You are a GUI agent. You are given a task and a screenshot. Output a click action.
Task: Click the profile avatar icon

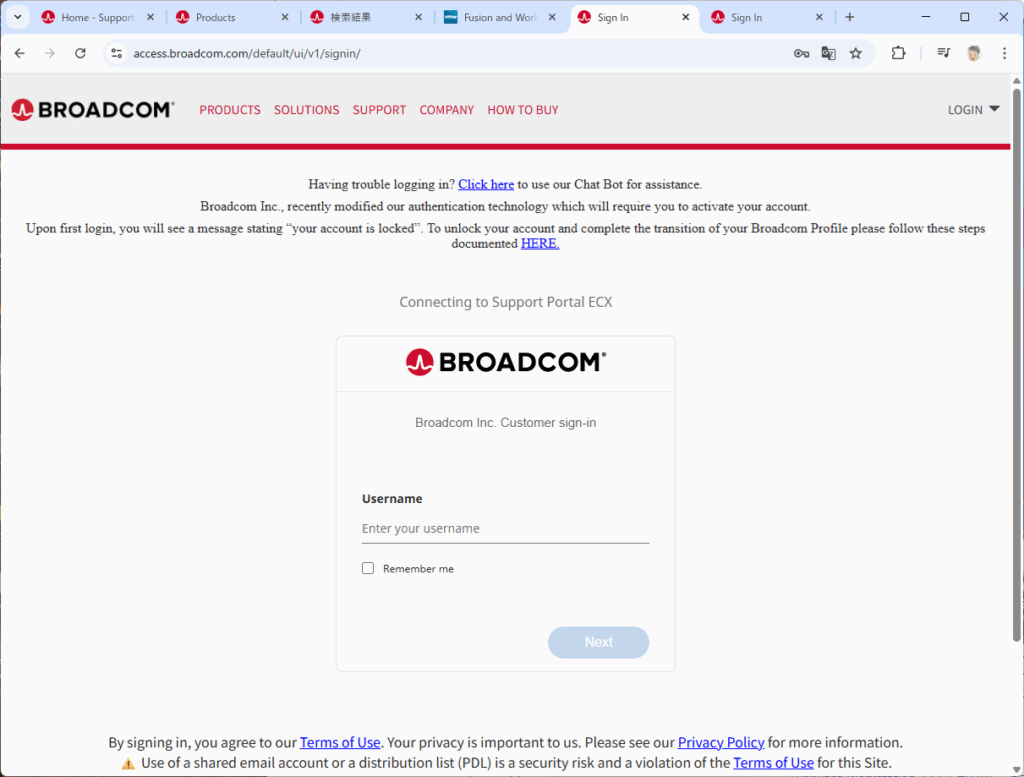coord(974,54)
